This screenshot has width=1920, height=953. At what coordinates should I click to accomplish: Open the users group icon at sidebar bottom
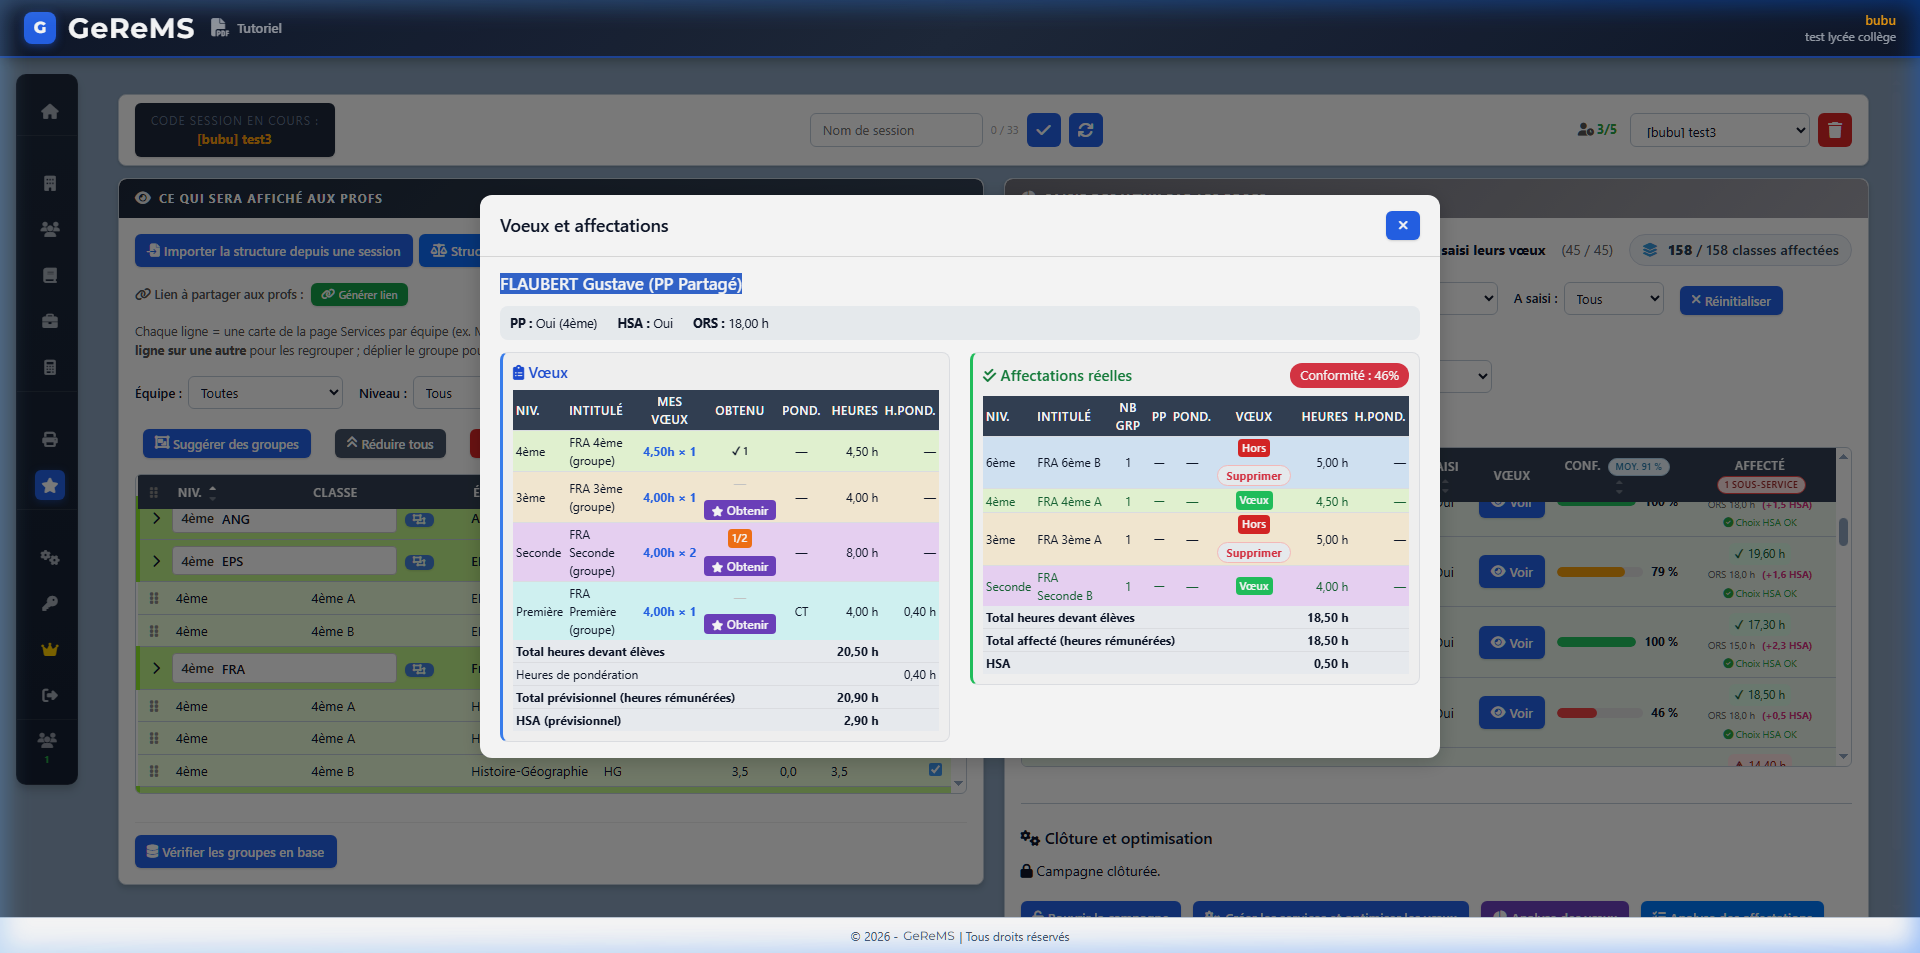[x=47, y=740]
